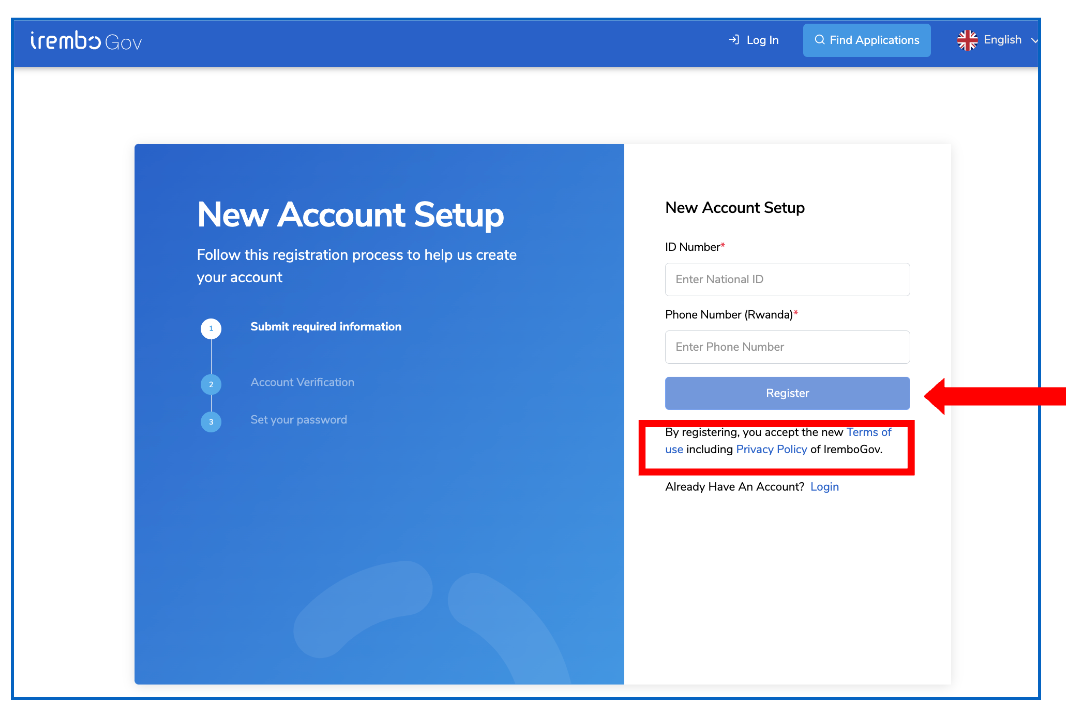
Task: Select step 3 circle in registration steps
Action: (x=211, y=422)
